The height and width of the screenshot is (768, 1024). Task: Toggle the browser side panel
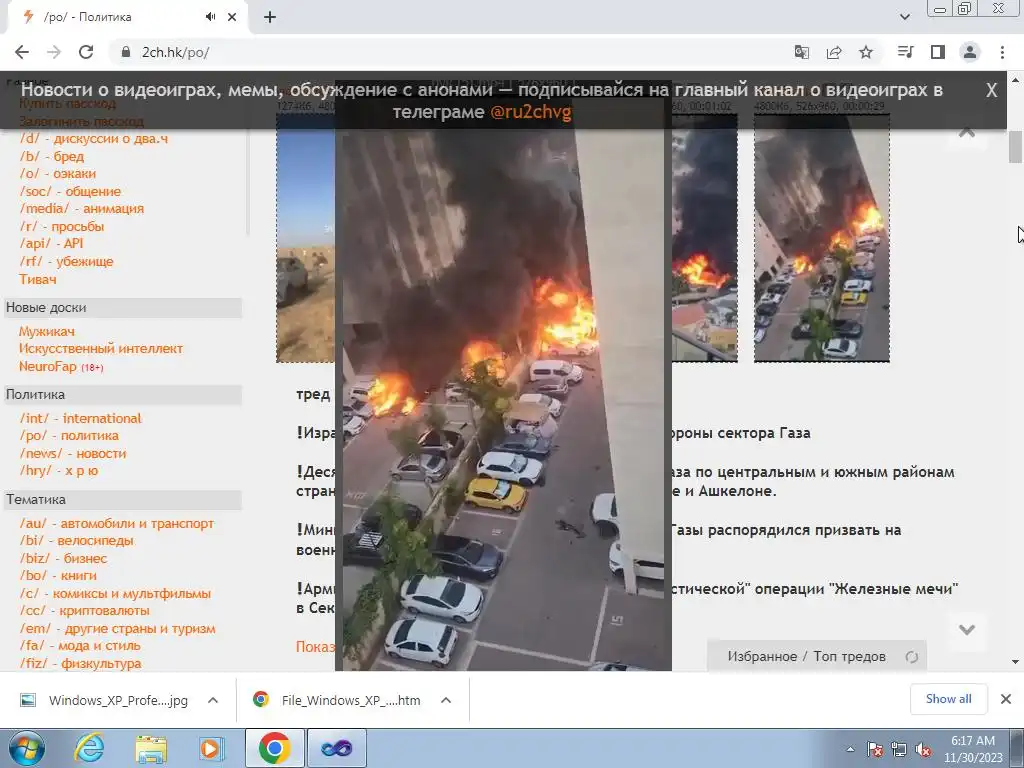pyautogui.click(x=938, y=52)
